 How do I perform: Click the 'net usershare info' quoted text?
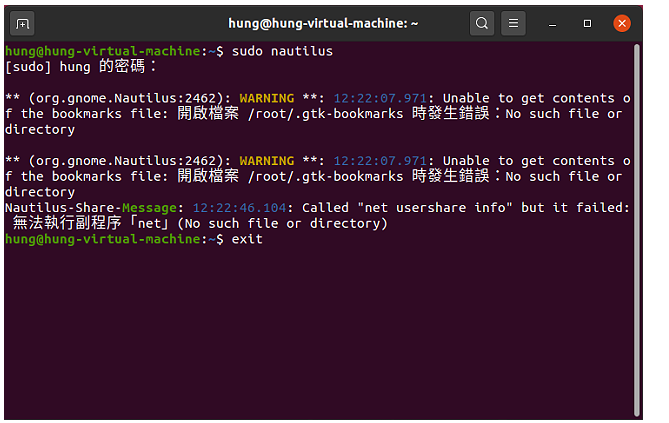pyautogui.click(x=435, y=208)
